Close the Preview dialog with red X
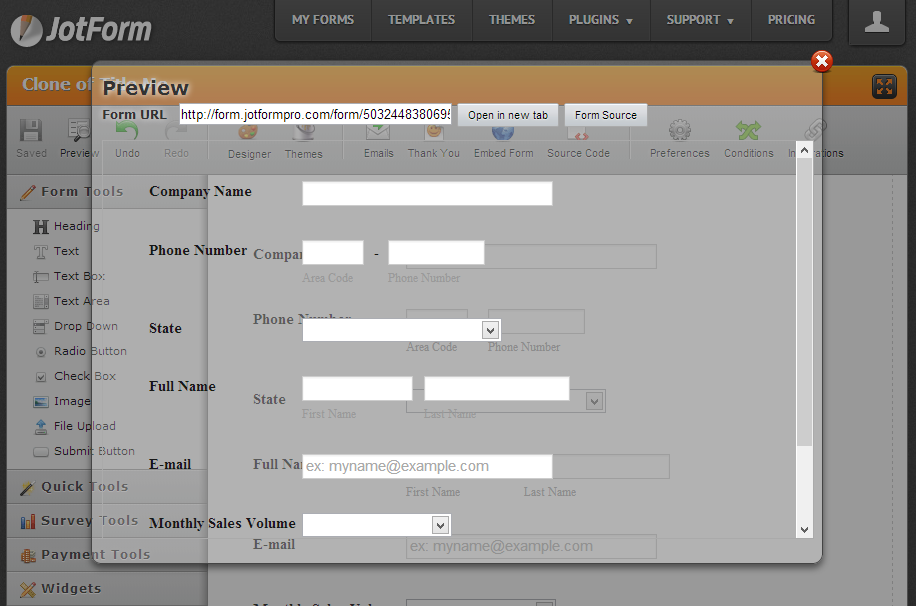 821,61
